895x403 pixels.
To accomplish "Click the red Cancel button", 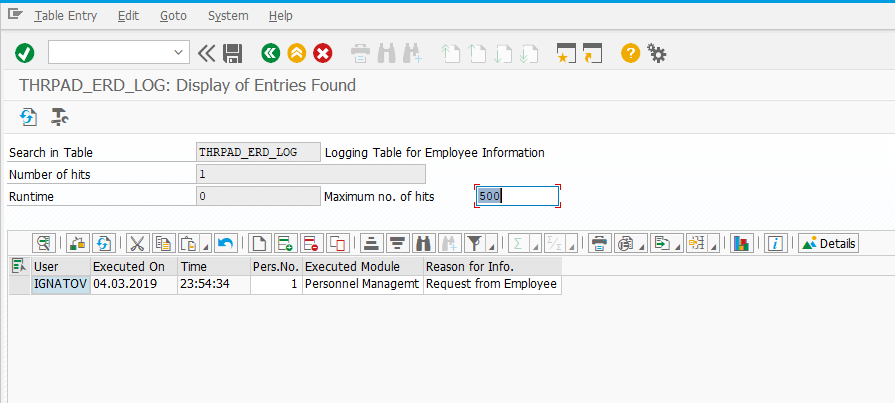I will point(323,54).
